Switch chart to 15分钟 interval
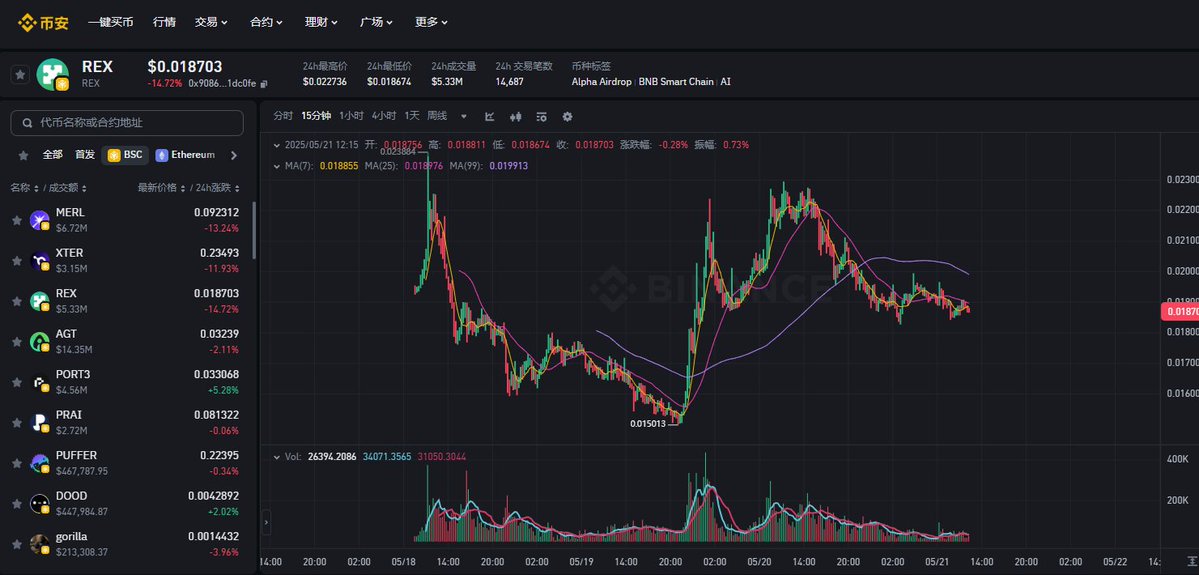Image resolution: width=1199 pixels, height=575 pixels. [x=316, y=116]
